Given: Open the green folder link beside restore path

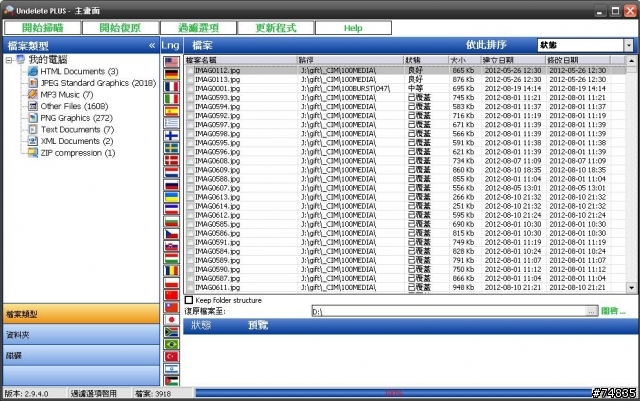Looking at the screenshot, I should tap(613, 311).
